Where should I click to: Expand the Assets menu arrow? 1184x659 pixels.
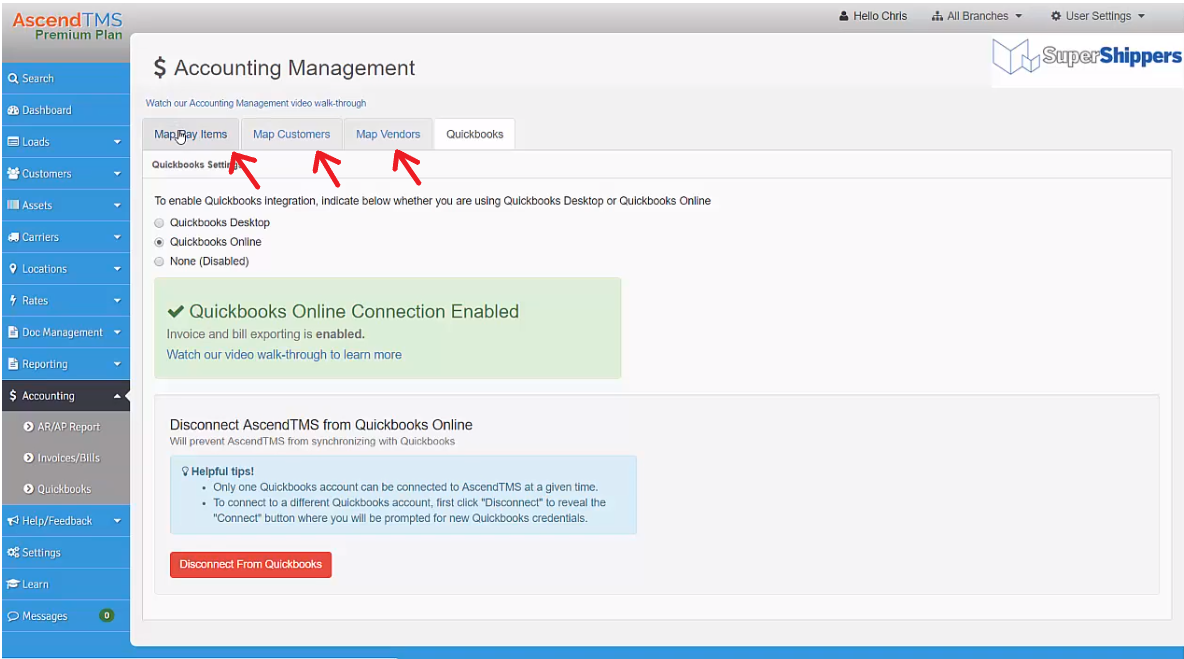(117, 205)
